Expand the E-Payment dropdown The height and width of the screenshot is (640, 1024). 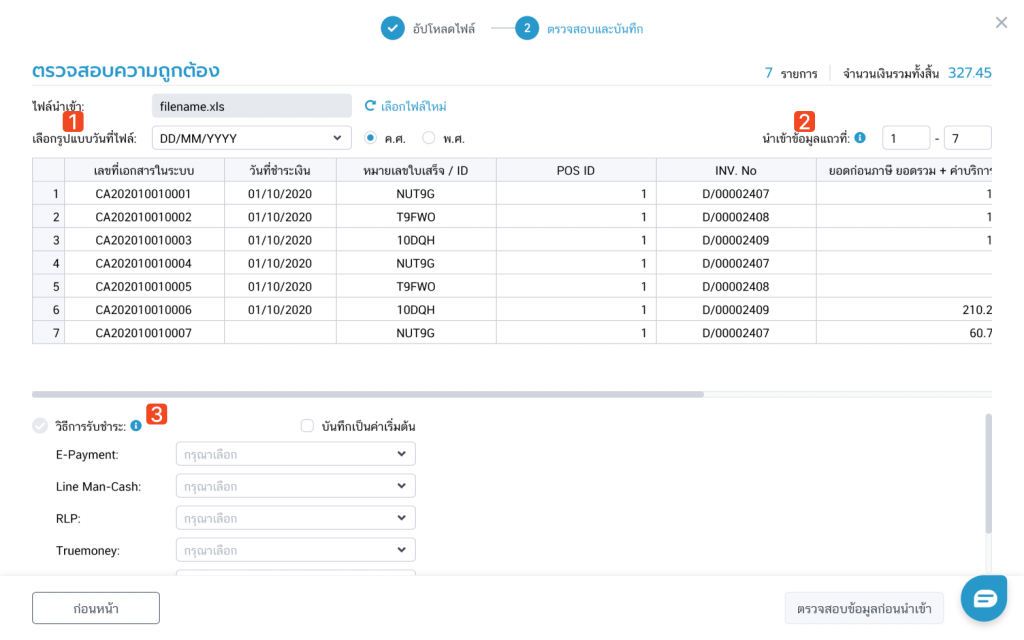[295, 454]
